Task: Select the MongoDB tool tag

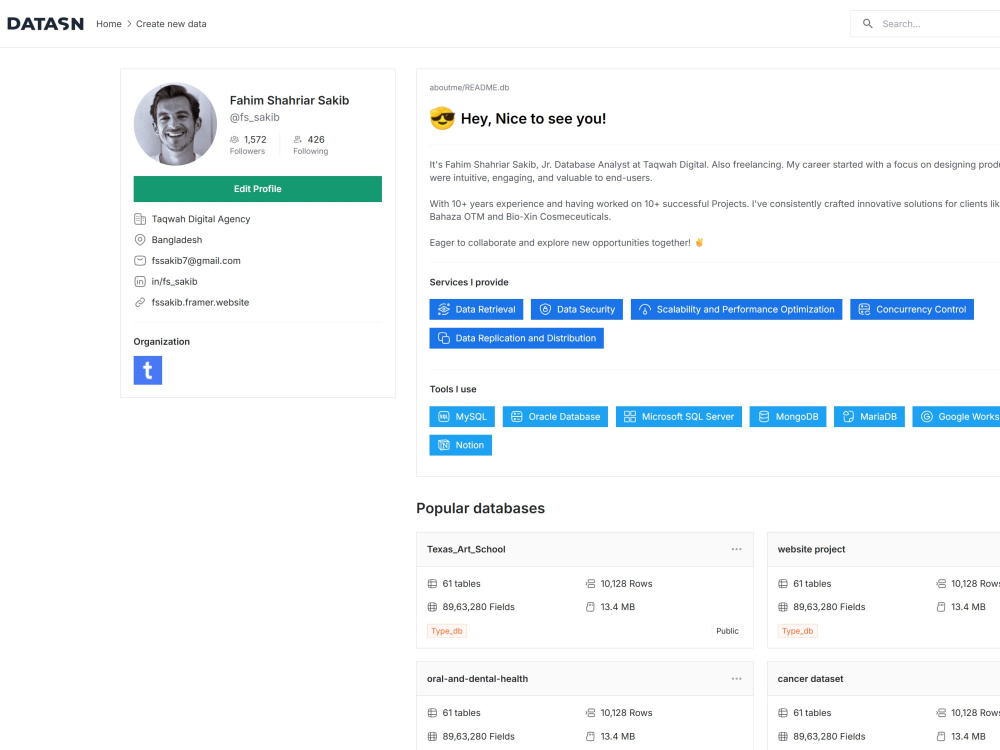Action: tap(788, 416)
